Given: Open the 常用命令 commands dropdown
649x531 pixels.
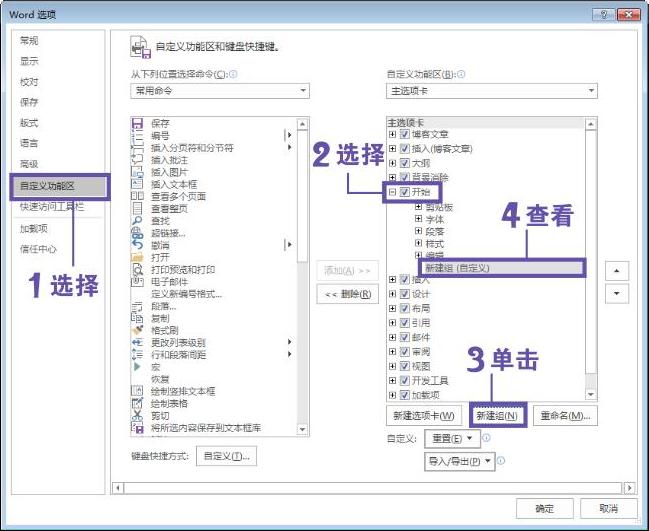Looking at the screenshot, I should [220, 91].
